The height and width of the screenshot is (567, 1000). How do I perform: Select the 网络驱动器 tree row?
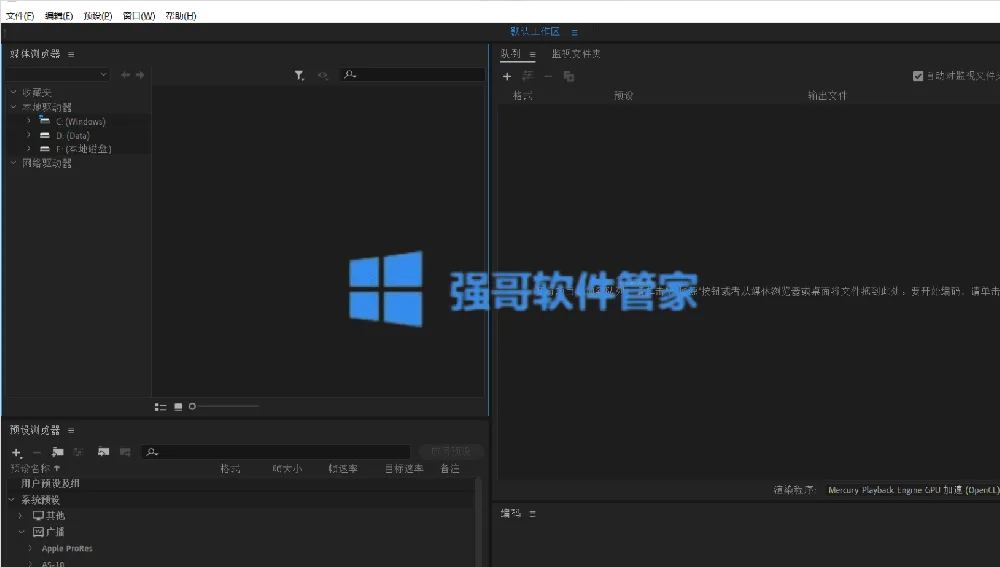47,163
